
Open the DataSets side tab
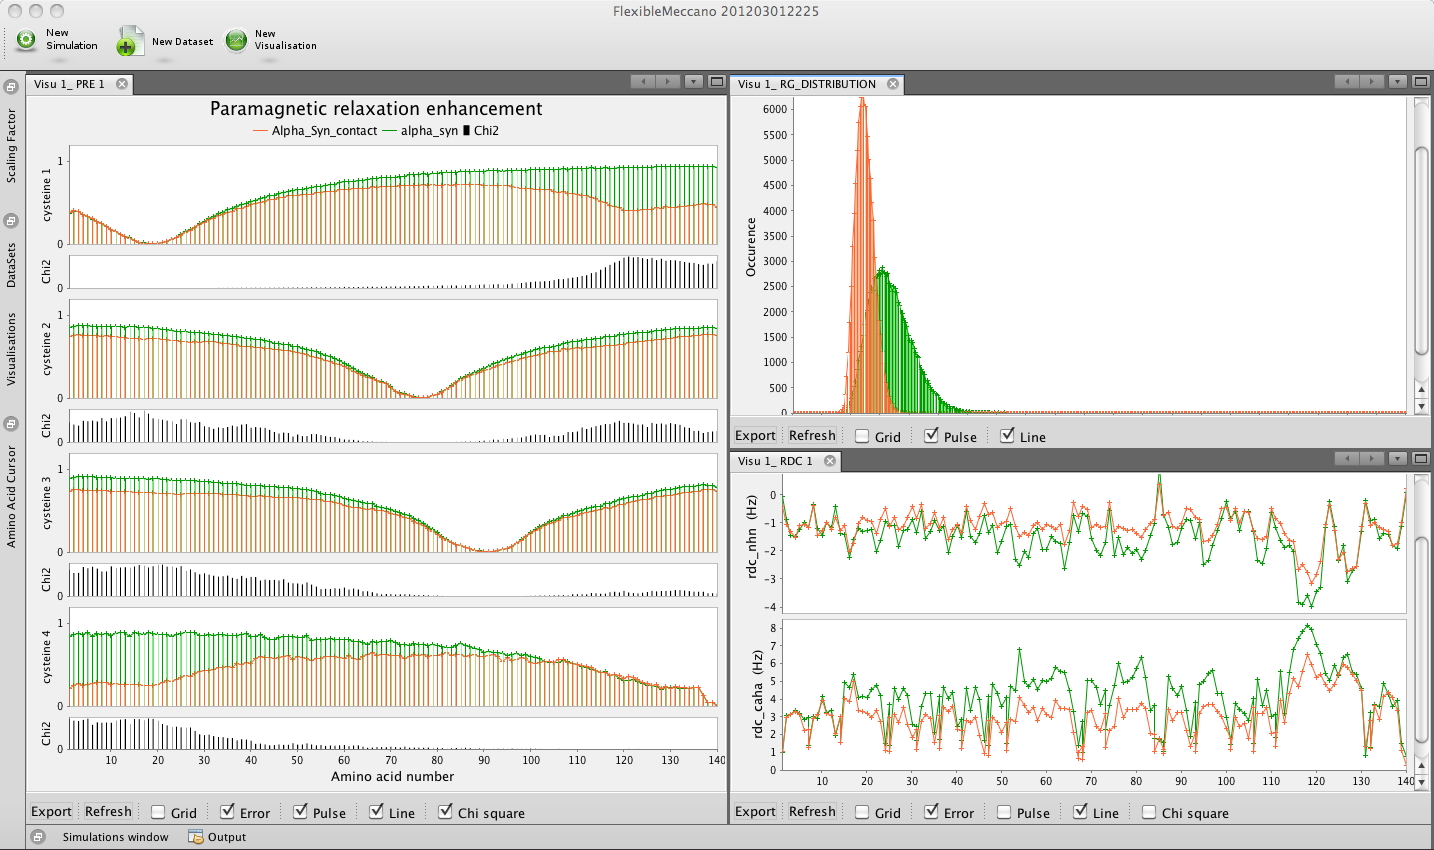point(11,265)
